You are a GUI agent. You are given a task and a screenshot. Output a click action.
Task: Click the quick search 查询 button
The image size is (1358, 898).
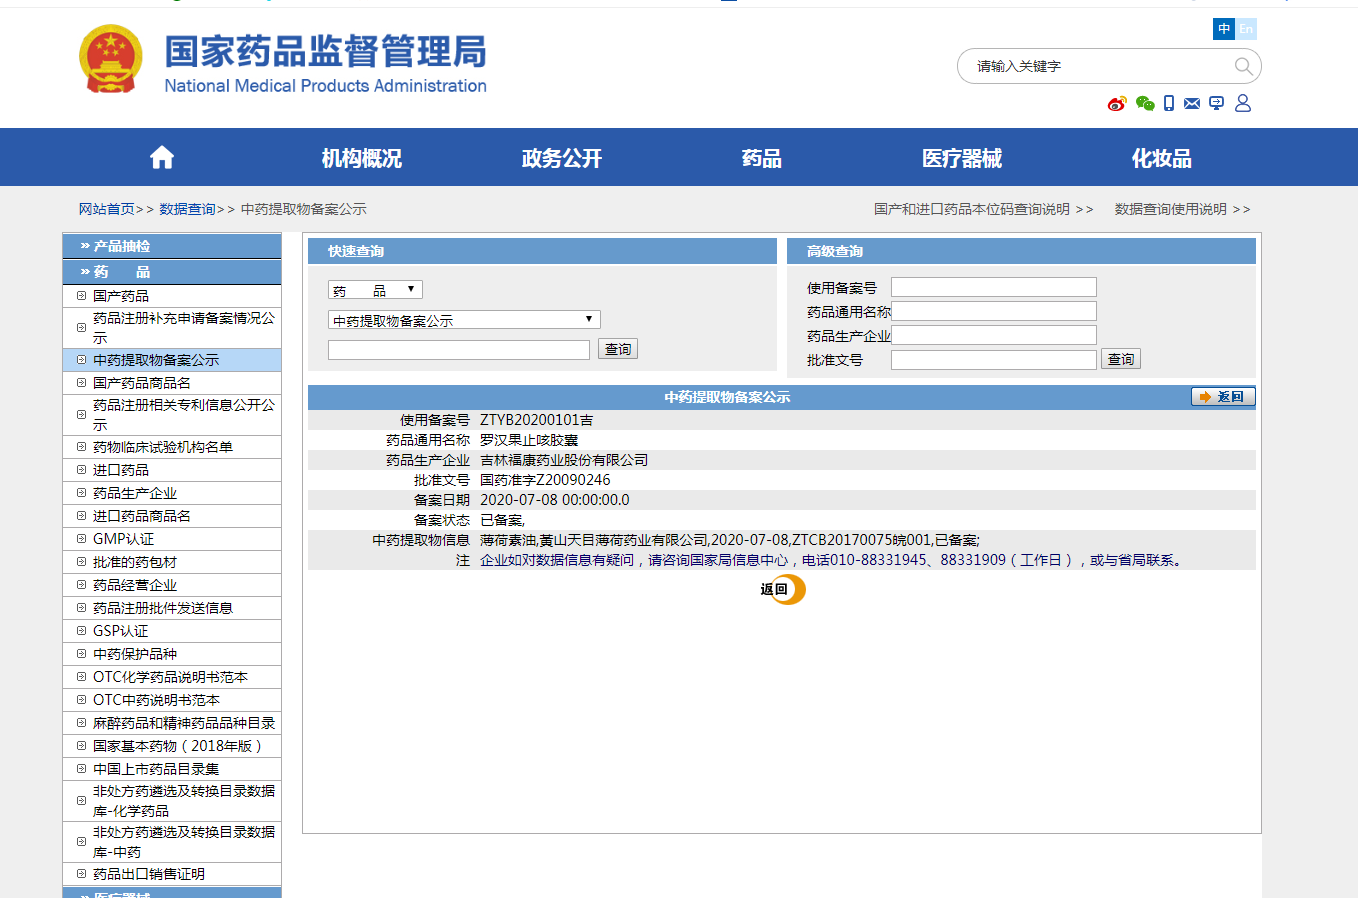pyautogui.click(x=617, y=349)
